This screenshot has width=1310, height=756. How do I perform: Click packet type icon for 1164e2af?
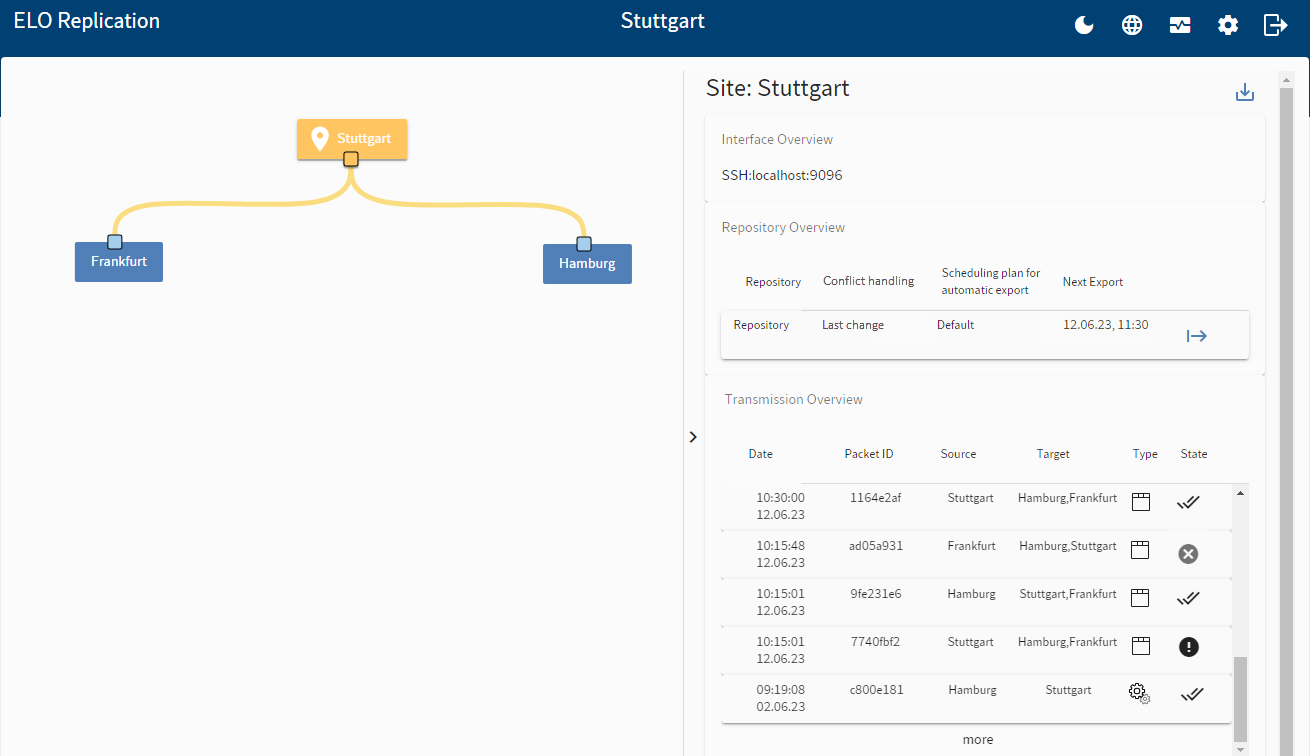coord(1140,502)
